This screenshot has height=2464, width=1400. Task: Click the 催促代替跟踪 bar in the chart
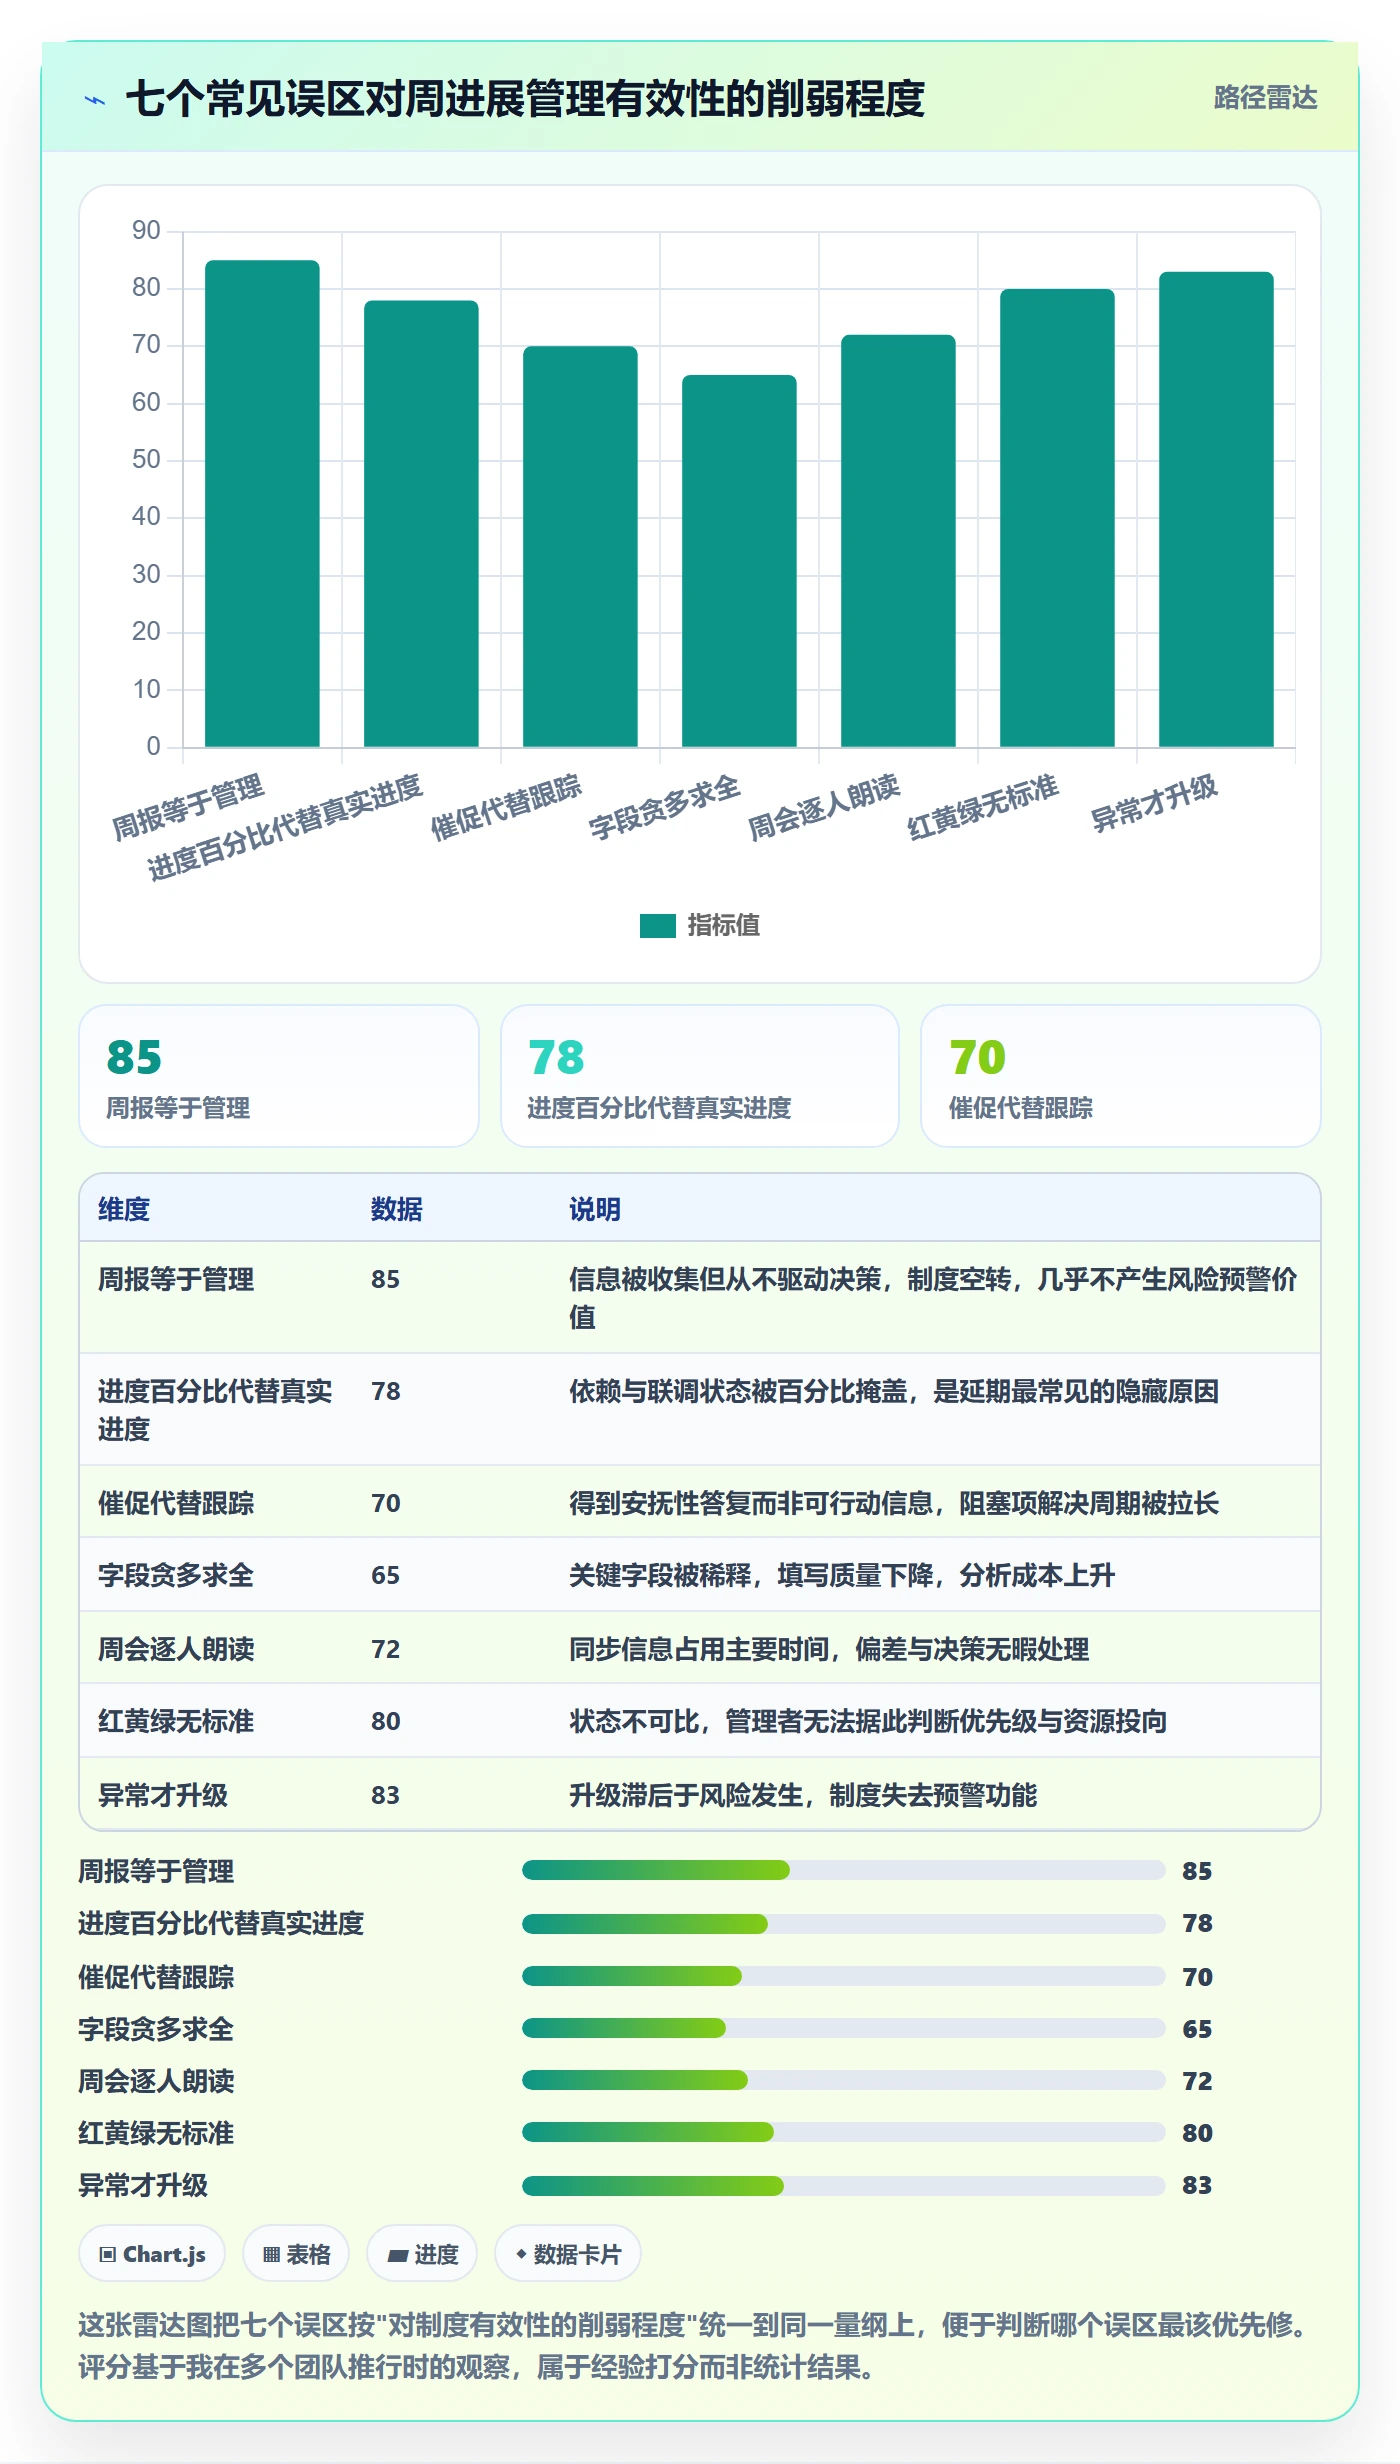pos(580,547)
